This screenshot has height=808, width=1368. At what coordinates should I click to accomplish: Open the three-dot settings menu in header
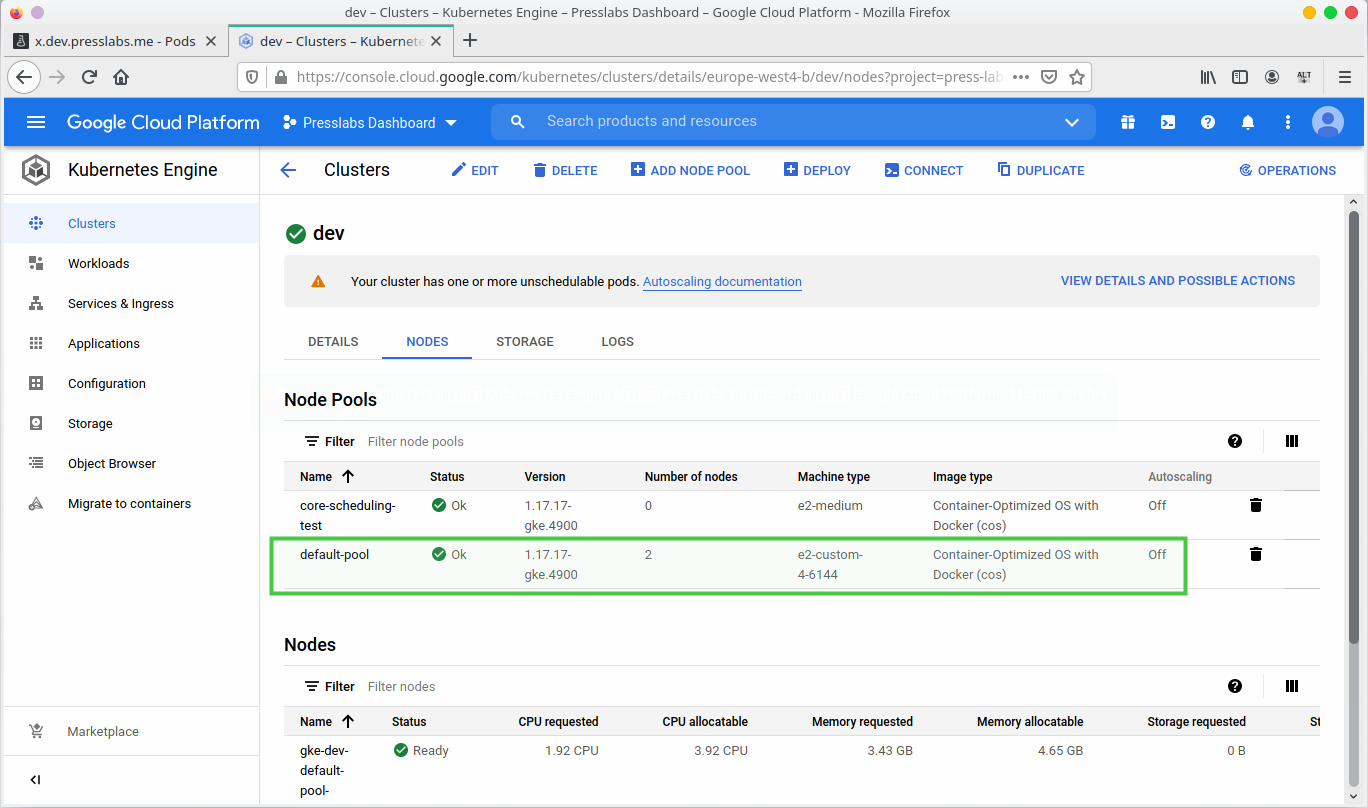pyautogui.click(x=1288, y=122)
